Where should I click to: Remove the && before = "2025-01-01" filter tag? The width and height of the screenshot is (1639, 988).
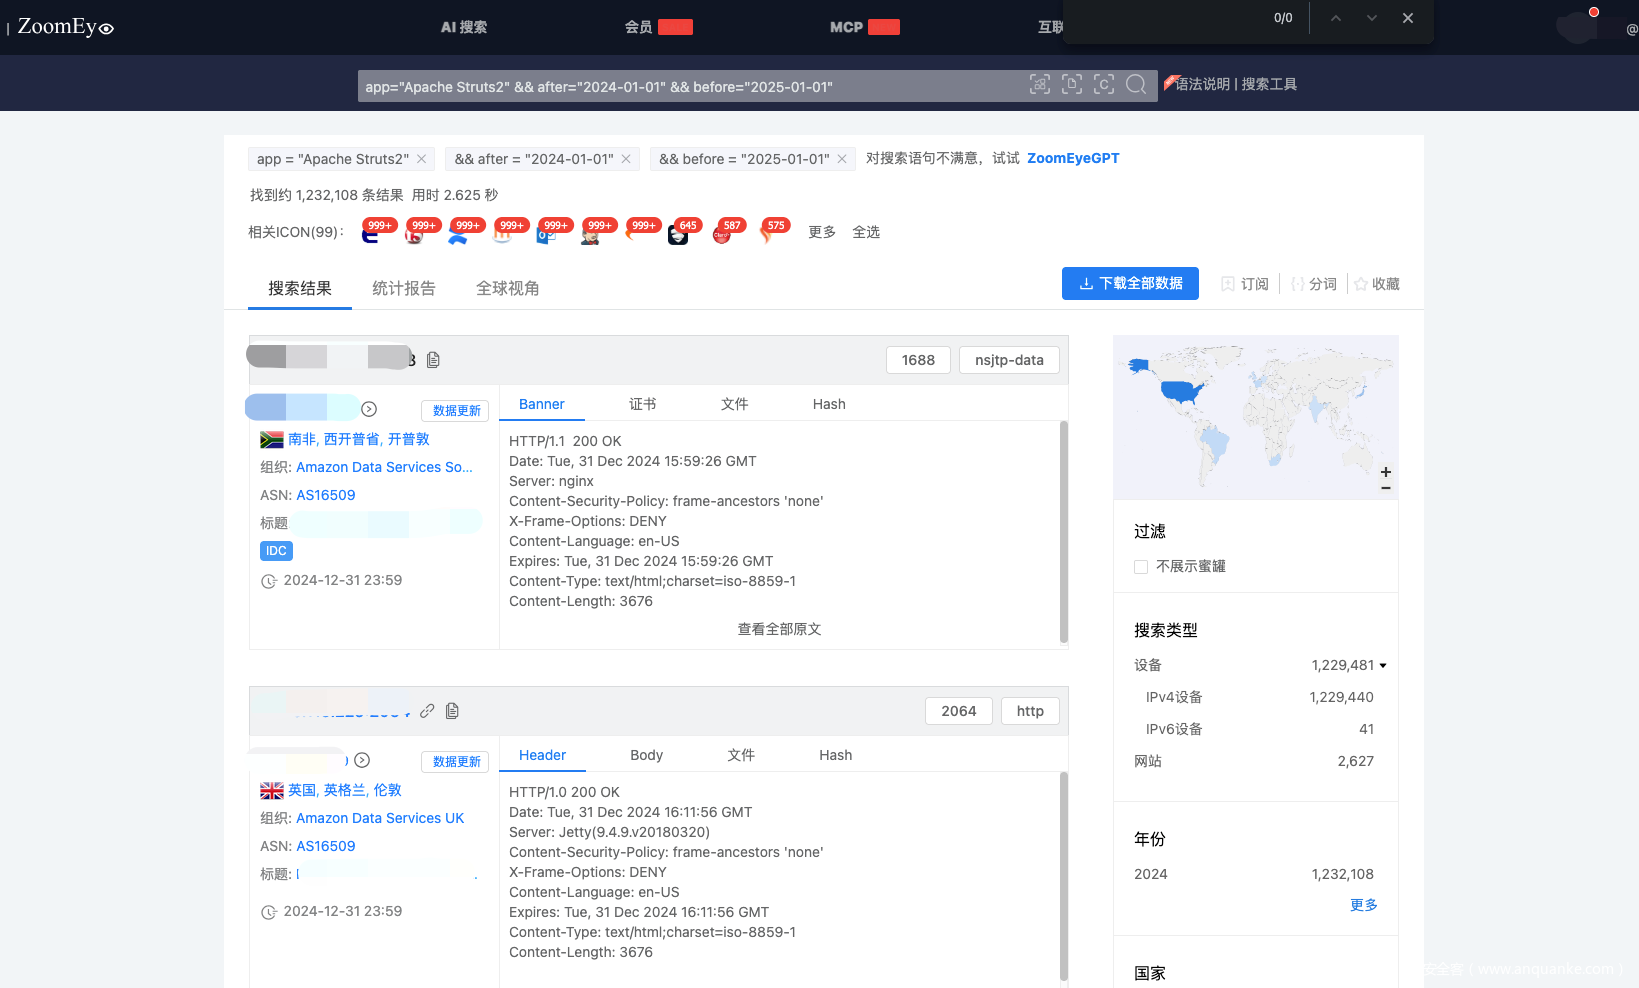[x=842, y=159]
